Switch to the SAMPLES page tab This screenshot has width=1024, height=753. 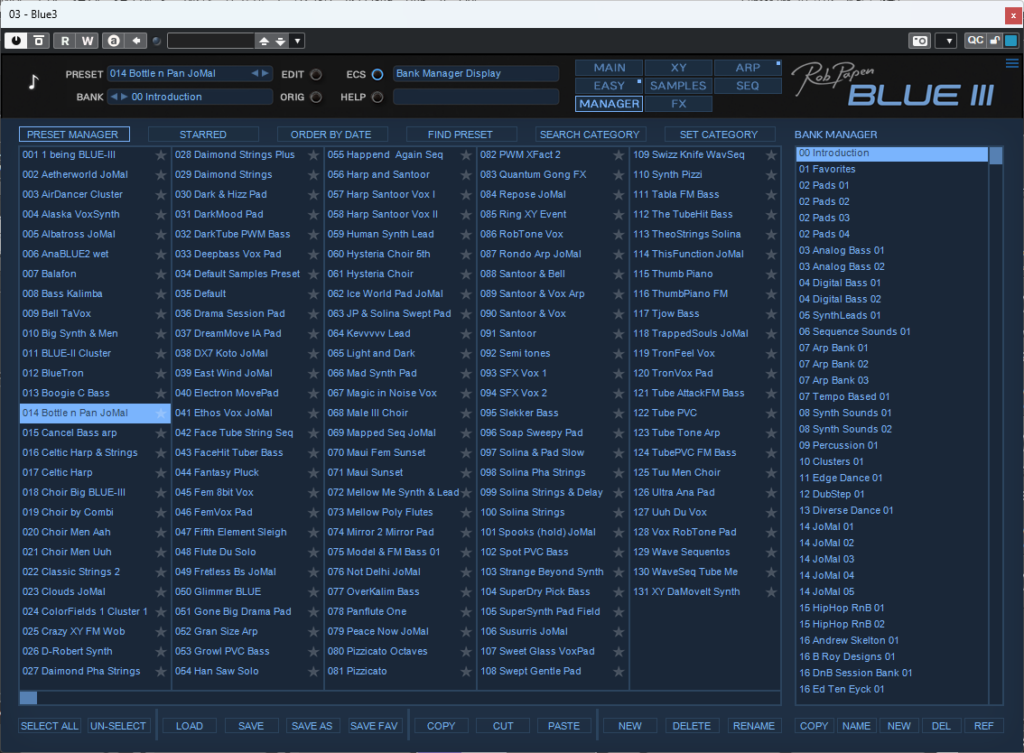[x=678, y=86]
